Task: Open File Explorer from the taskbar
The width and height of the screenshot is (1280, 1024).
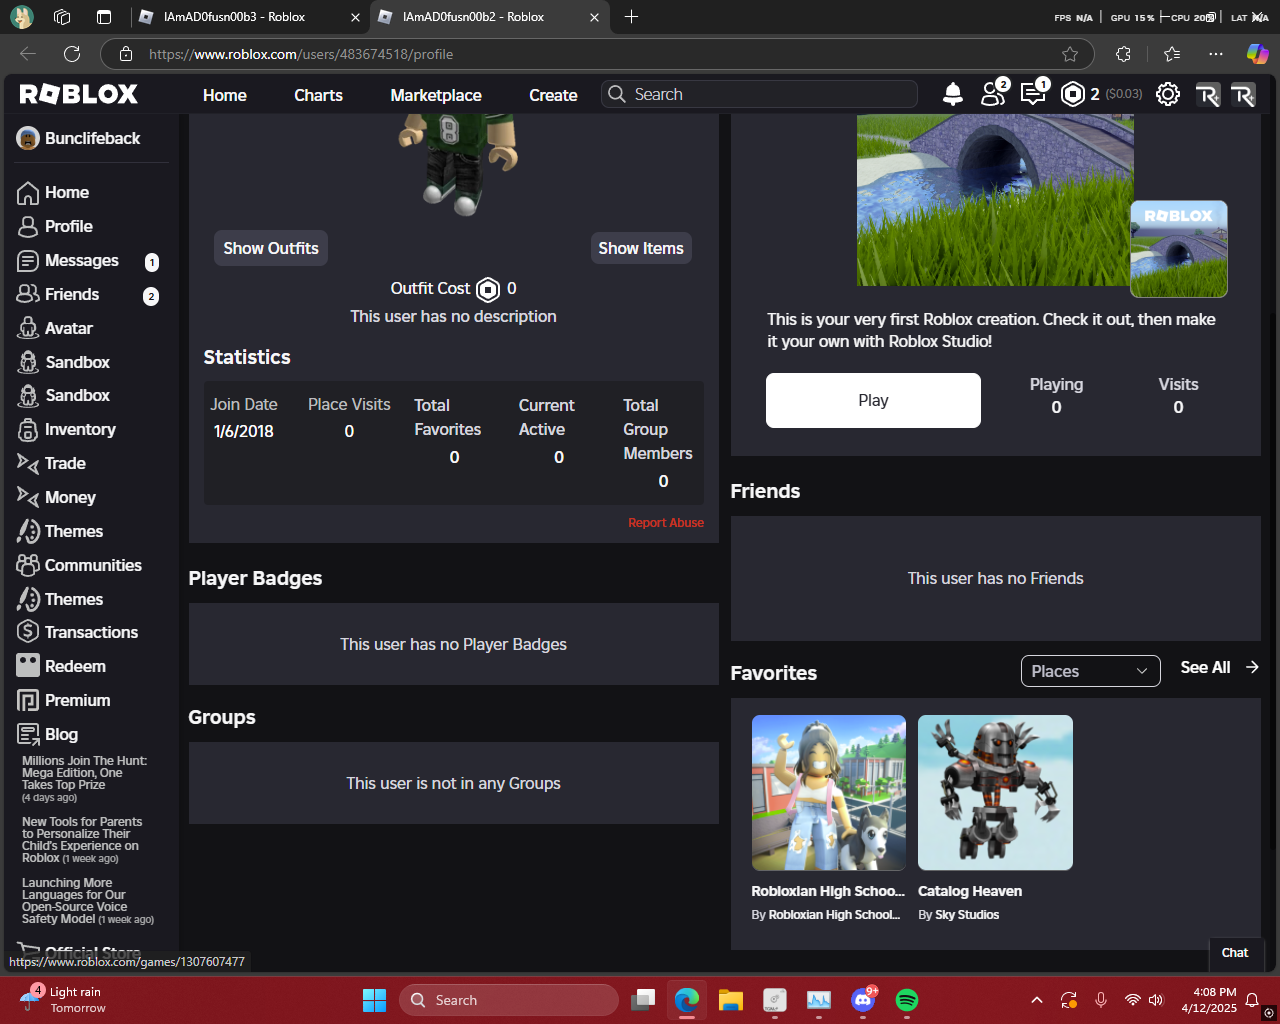Action: (x=731, y=1000)
